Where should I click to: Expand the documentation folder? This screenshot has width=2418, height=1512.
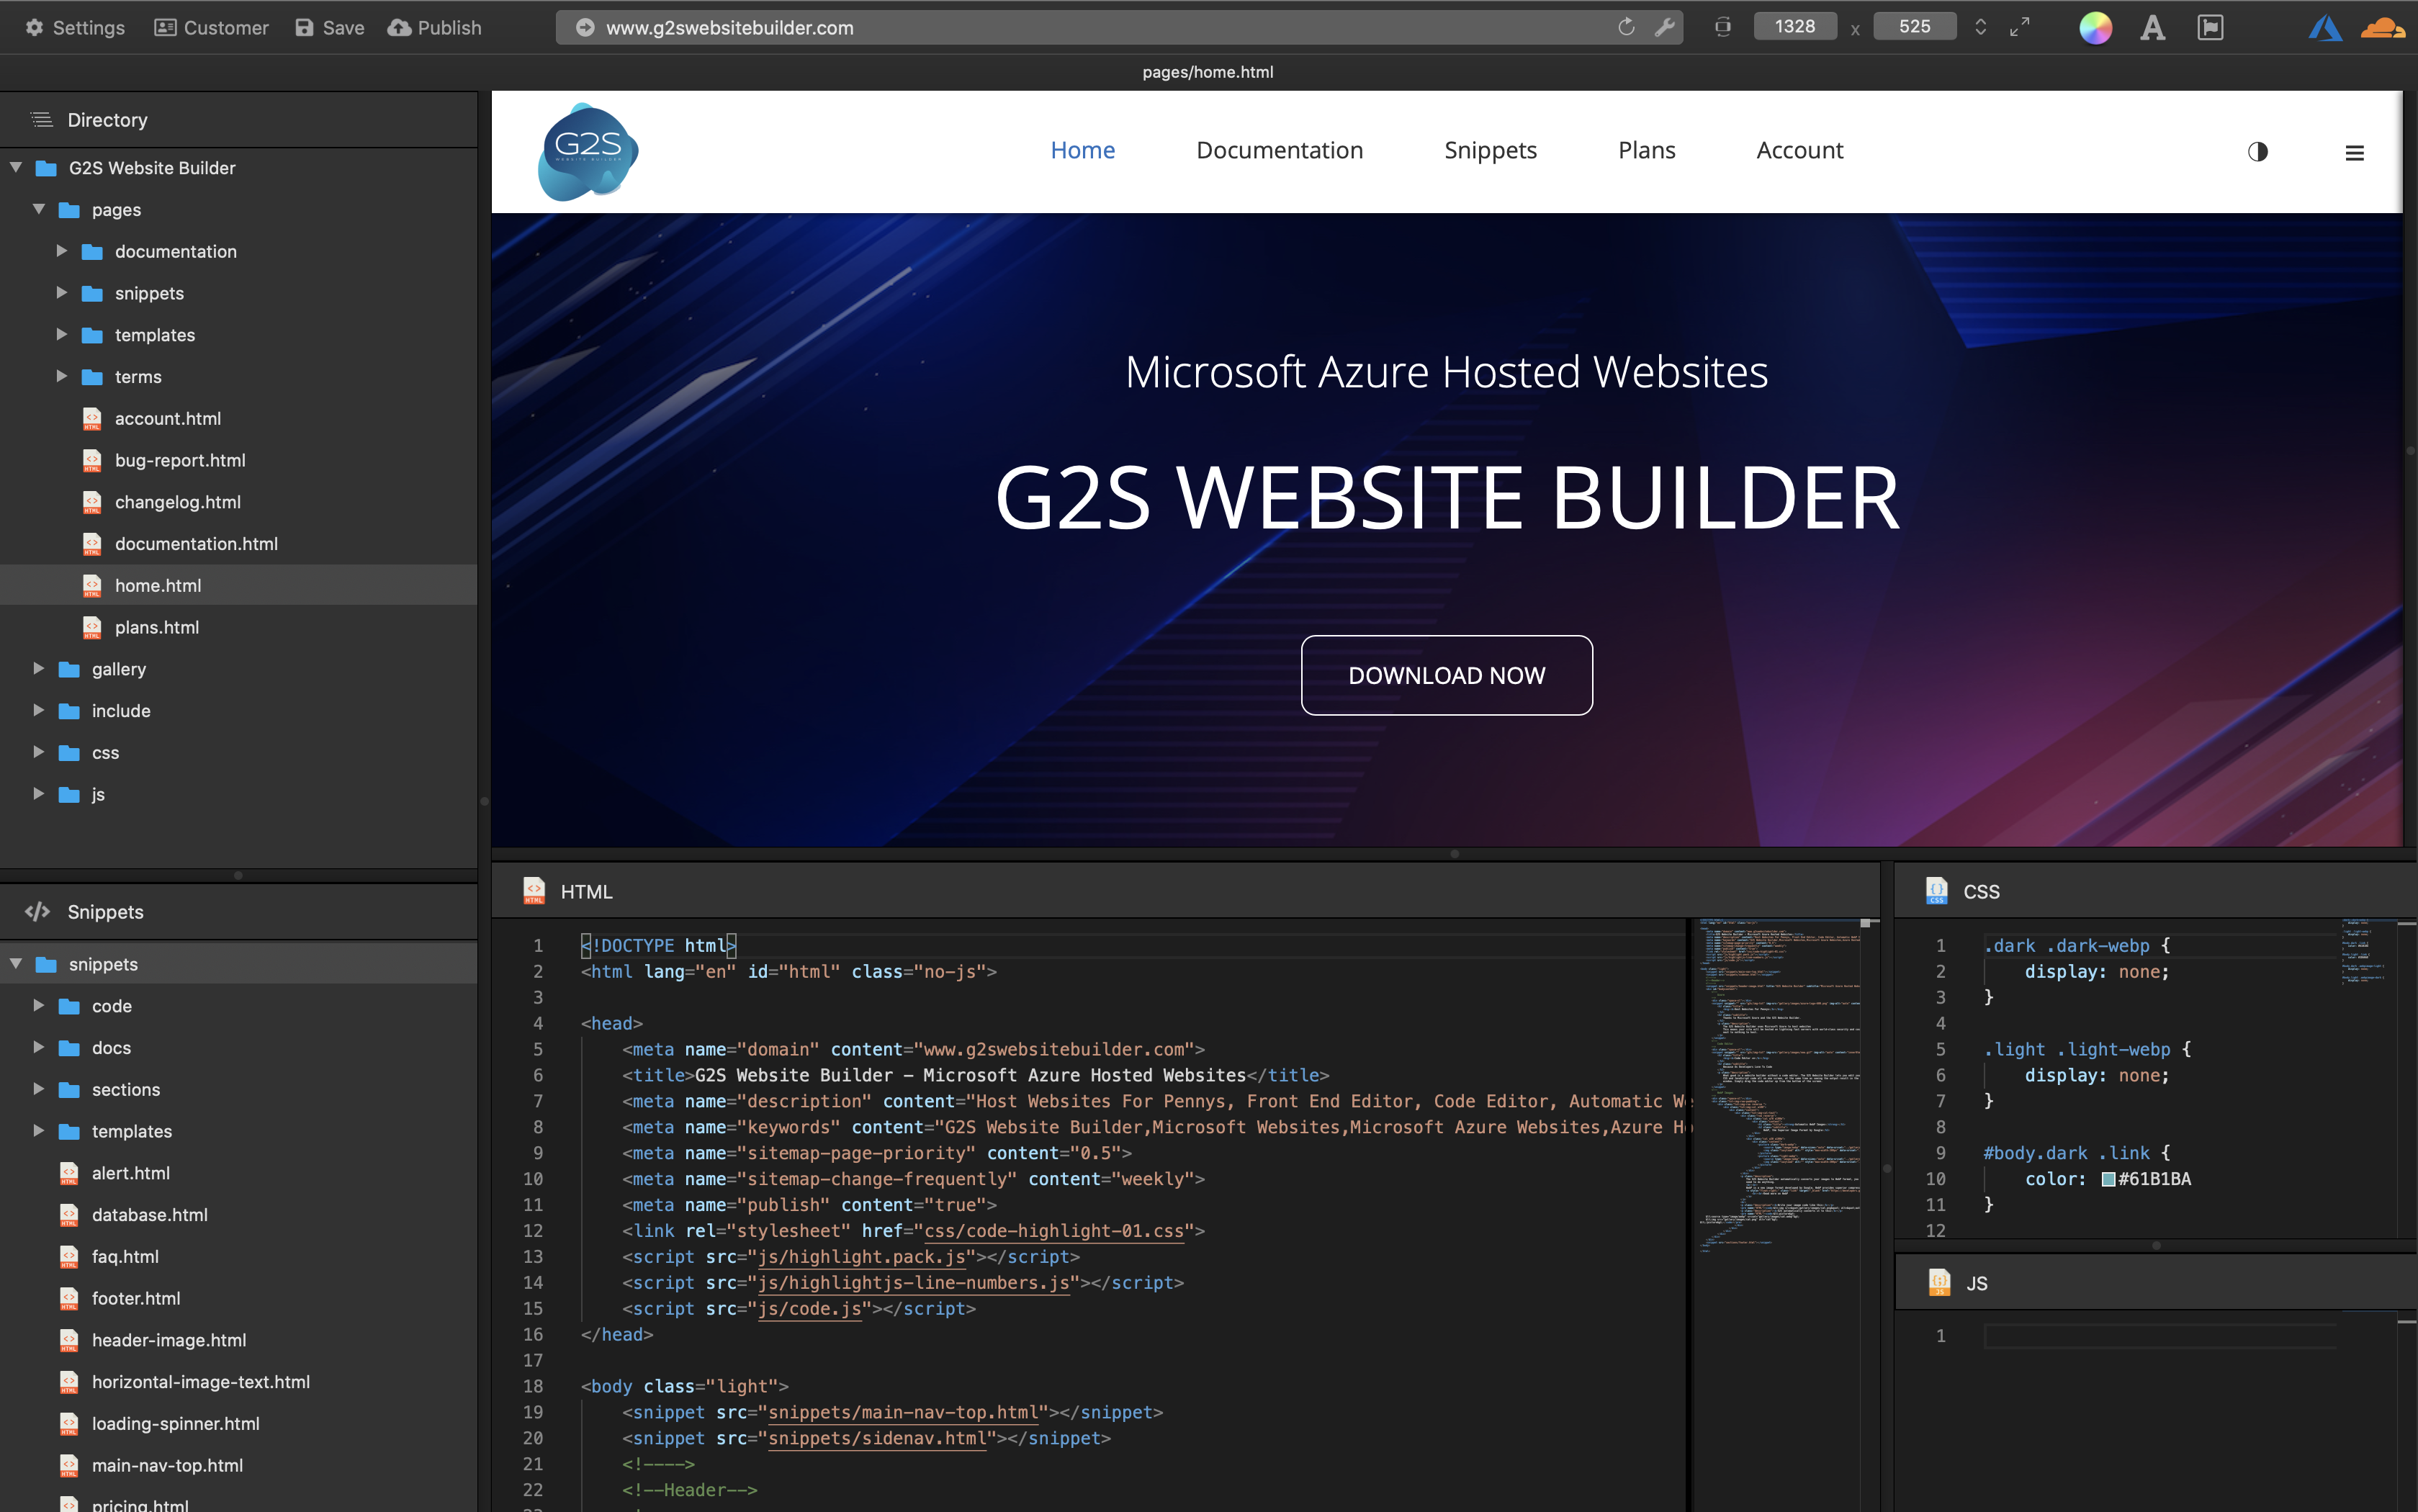(62, 251)
